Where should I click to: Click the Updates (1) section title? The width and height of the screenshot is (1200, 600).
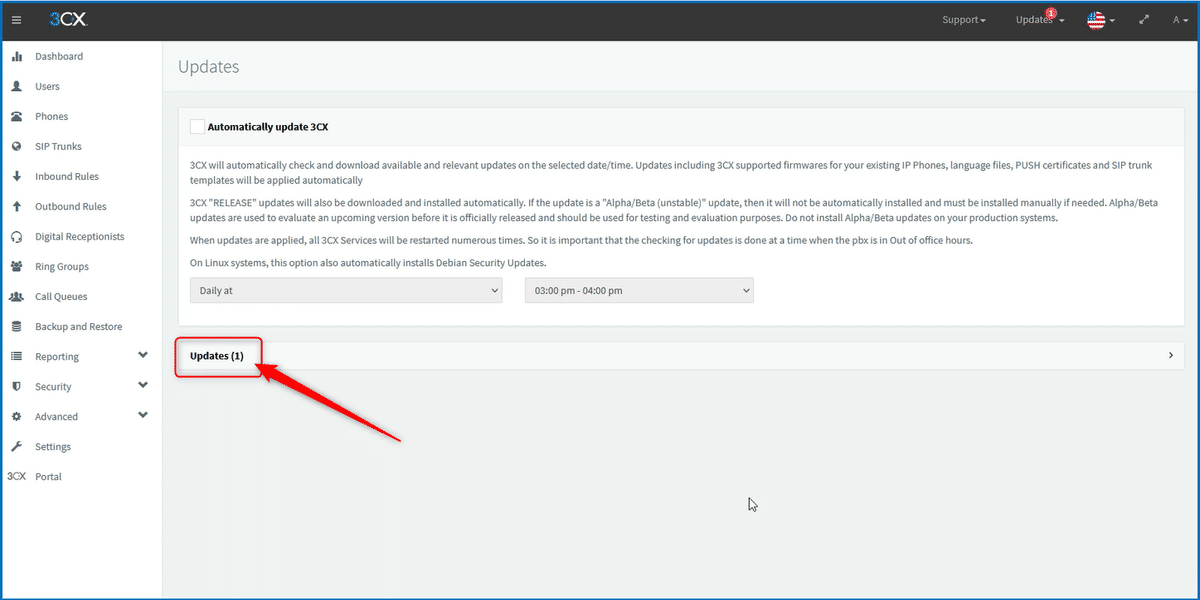[x=217, y=355]
